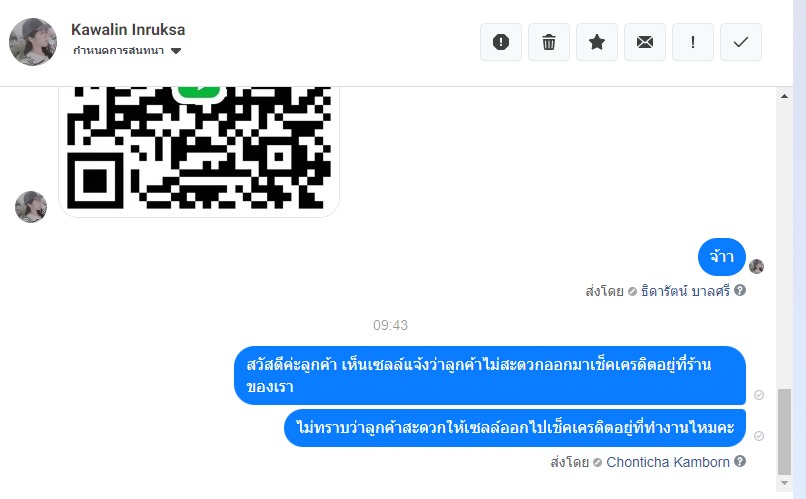The image size is (806, 499).
Task: Mark conversation done with checkmark button
Action: point(741,42)
